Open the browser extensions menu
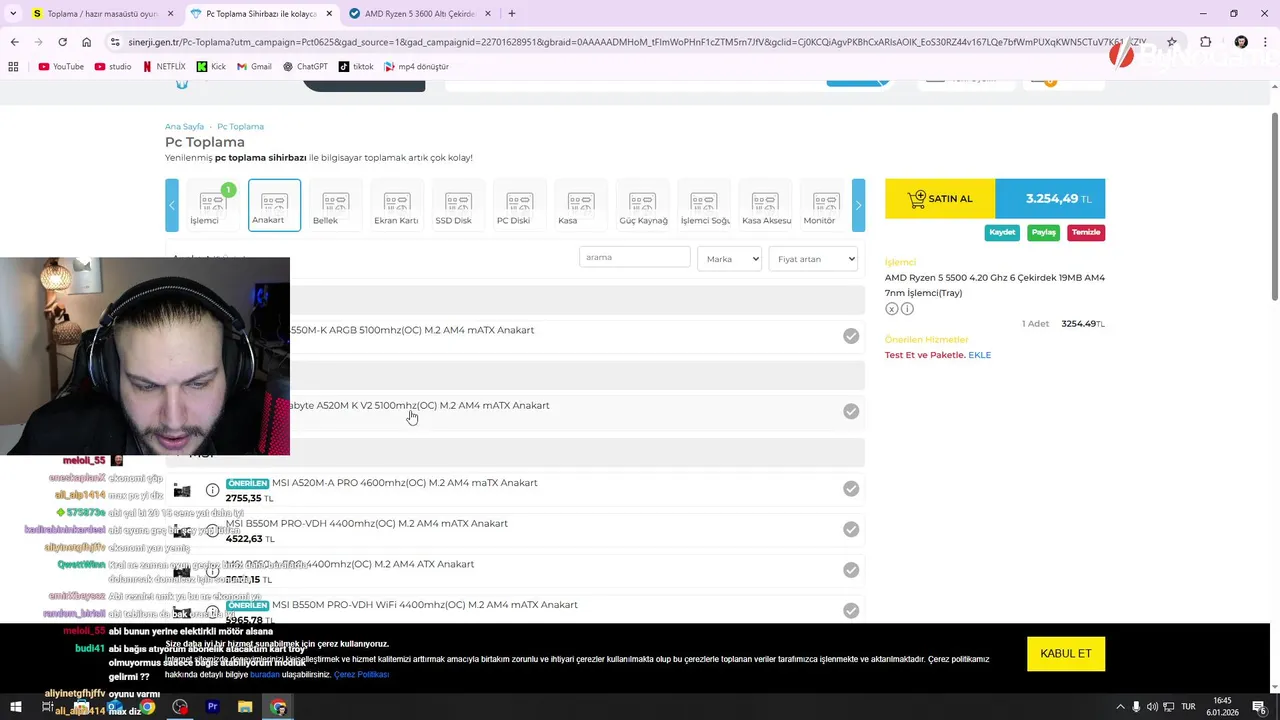The image size is (1280, 720). (1205, 42)
